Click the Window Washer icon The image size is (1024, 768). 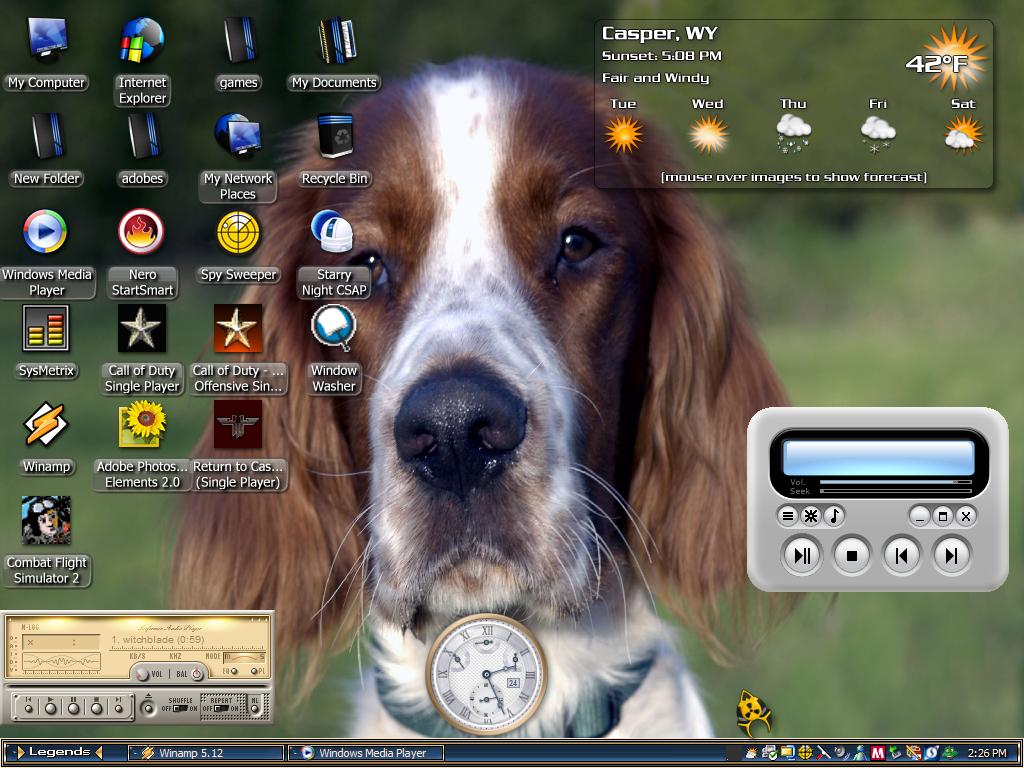(333, 328)
